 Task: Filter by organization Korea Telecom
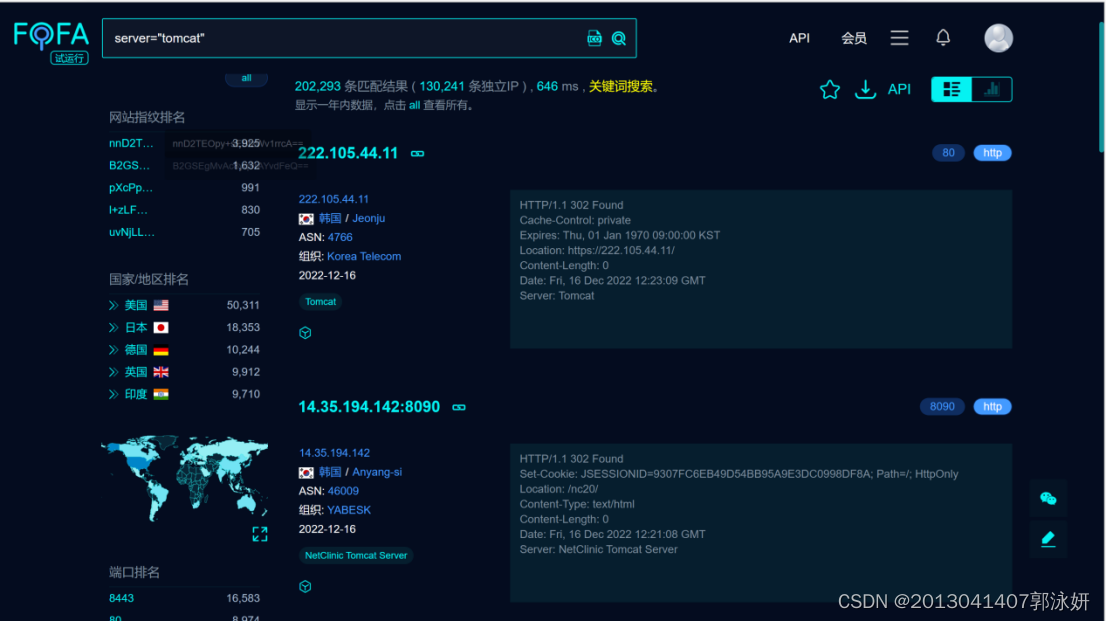tap(364, 256)
